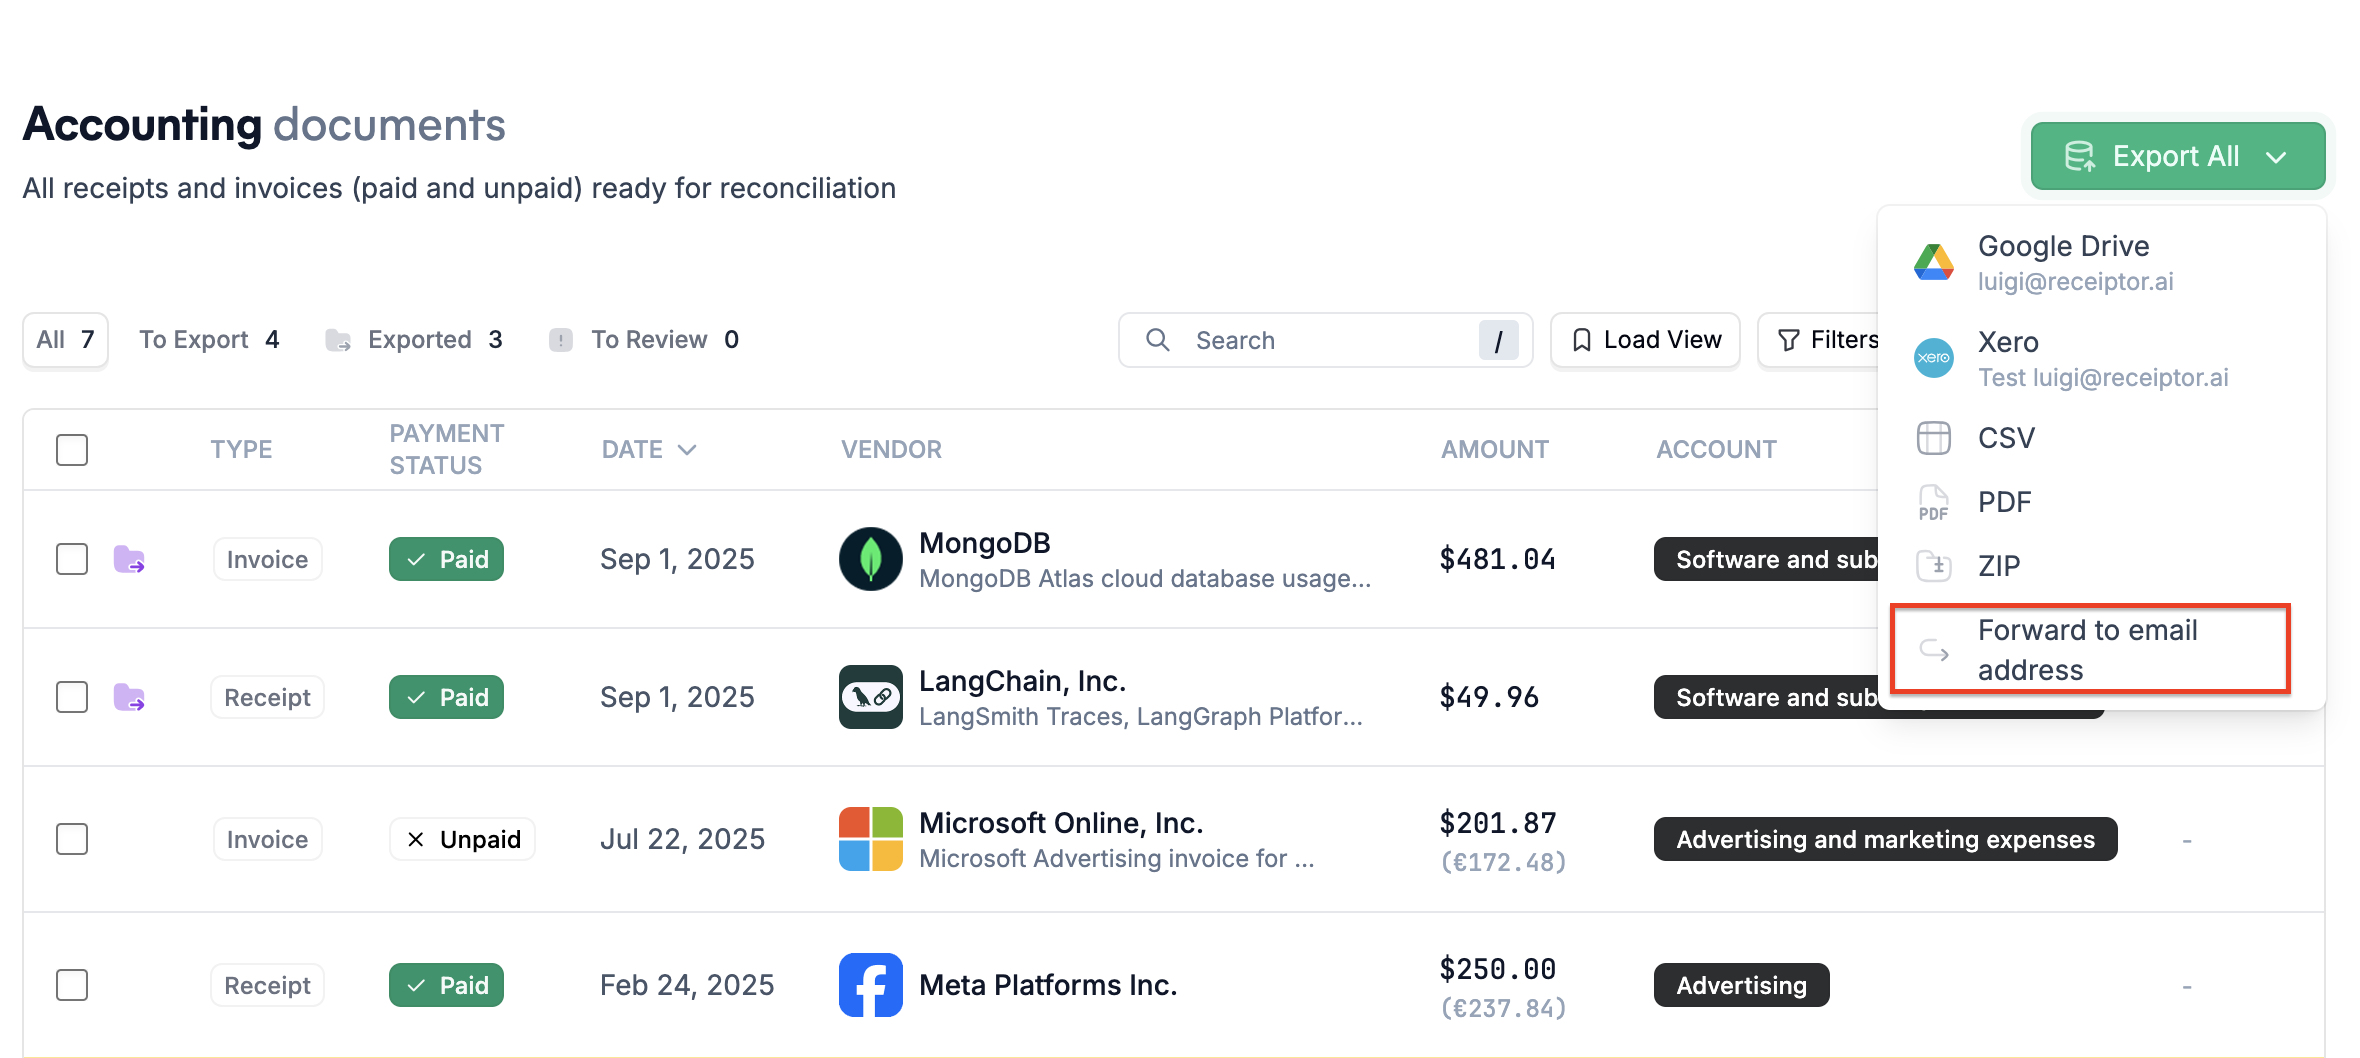The image size is (2360, 1058).
Task: Check the MongoDB invoice row checkbox
Action: [x=72, y=559]
